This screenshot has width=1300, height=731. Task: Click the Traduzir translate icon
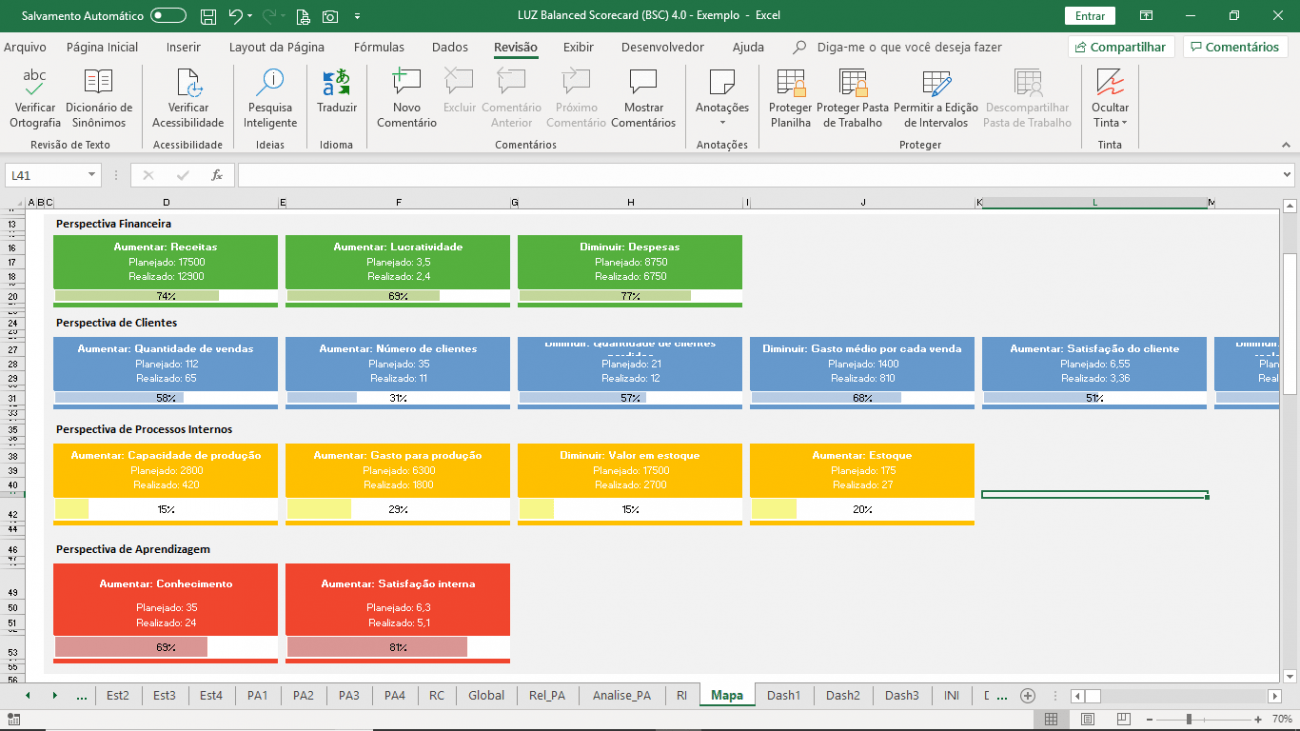tap(336, 82)
